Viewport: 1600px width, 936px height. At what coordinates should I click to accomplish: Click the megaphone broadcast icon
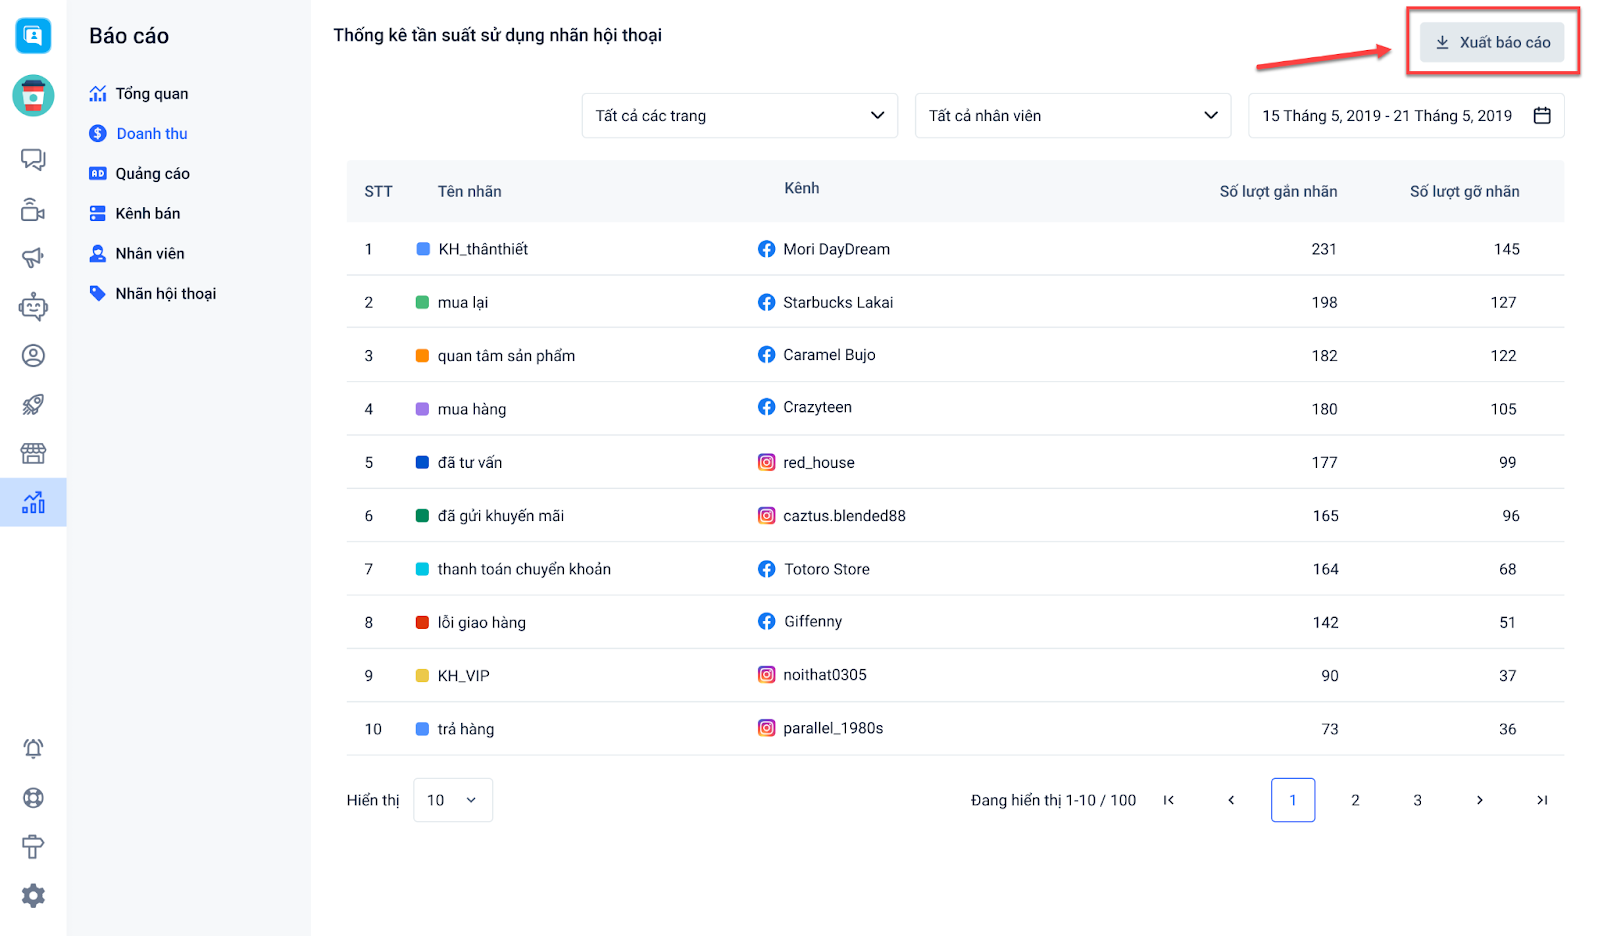tap(33, 258)
